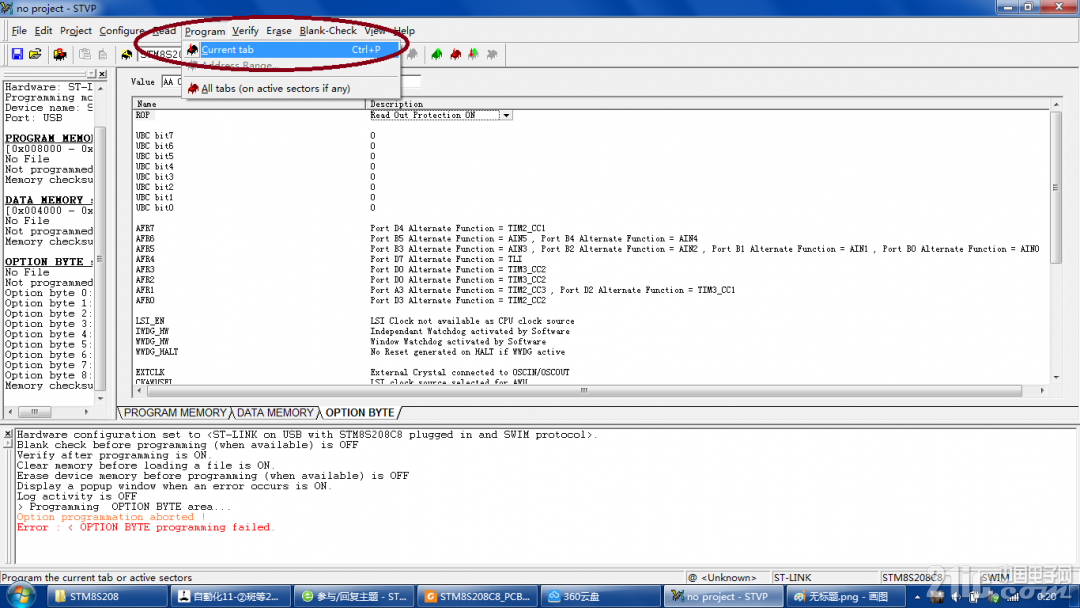Click the Description column header
The image size is (1080, 608).
[x=707, y=104]
